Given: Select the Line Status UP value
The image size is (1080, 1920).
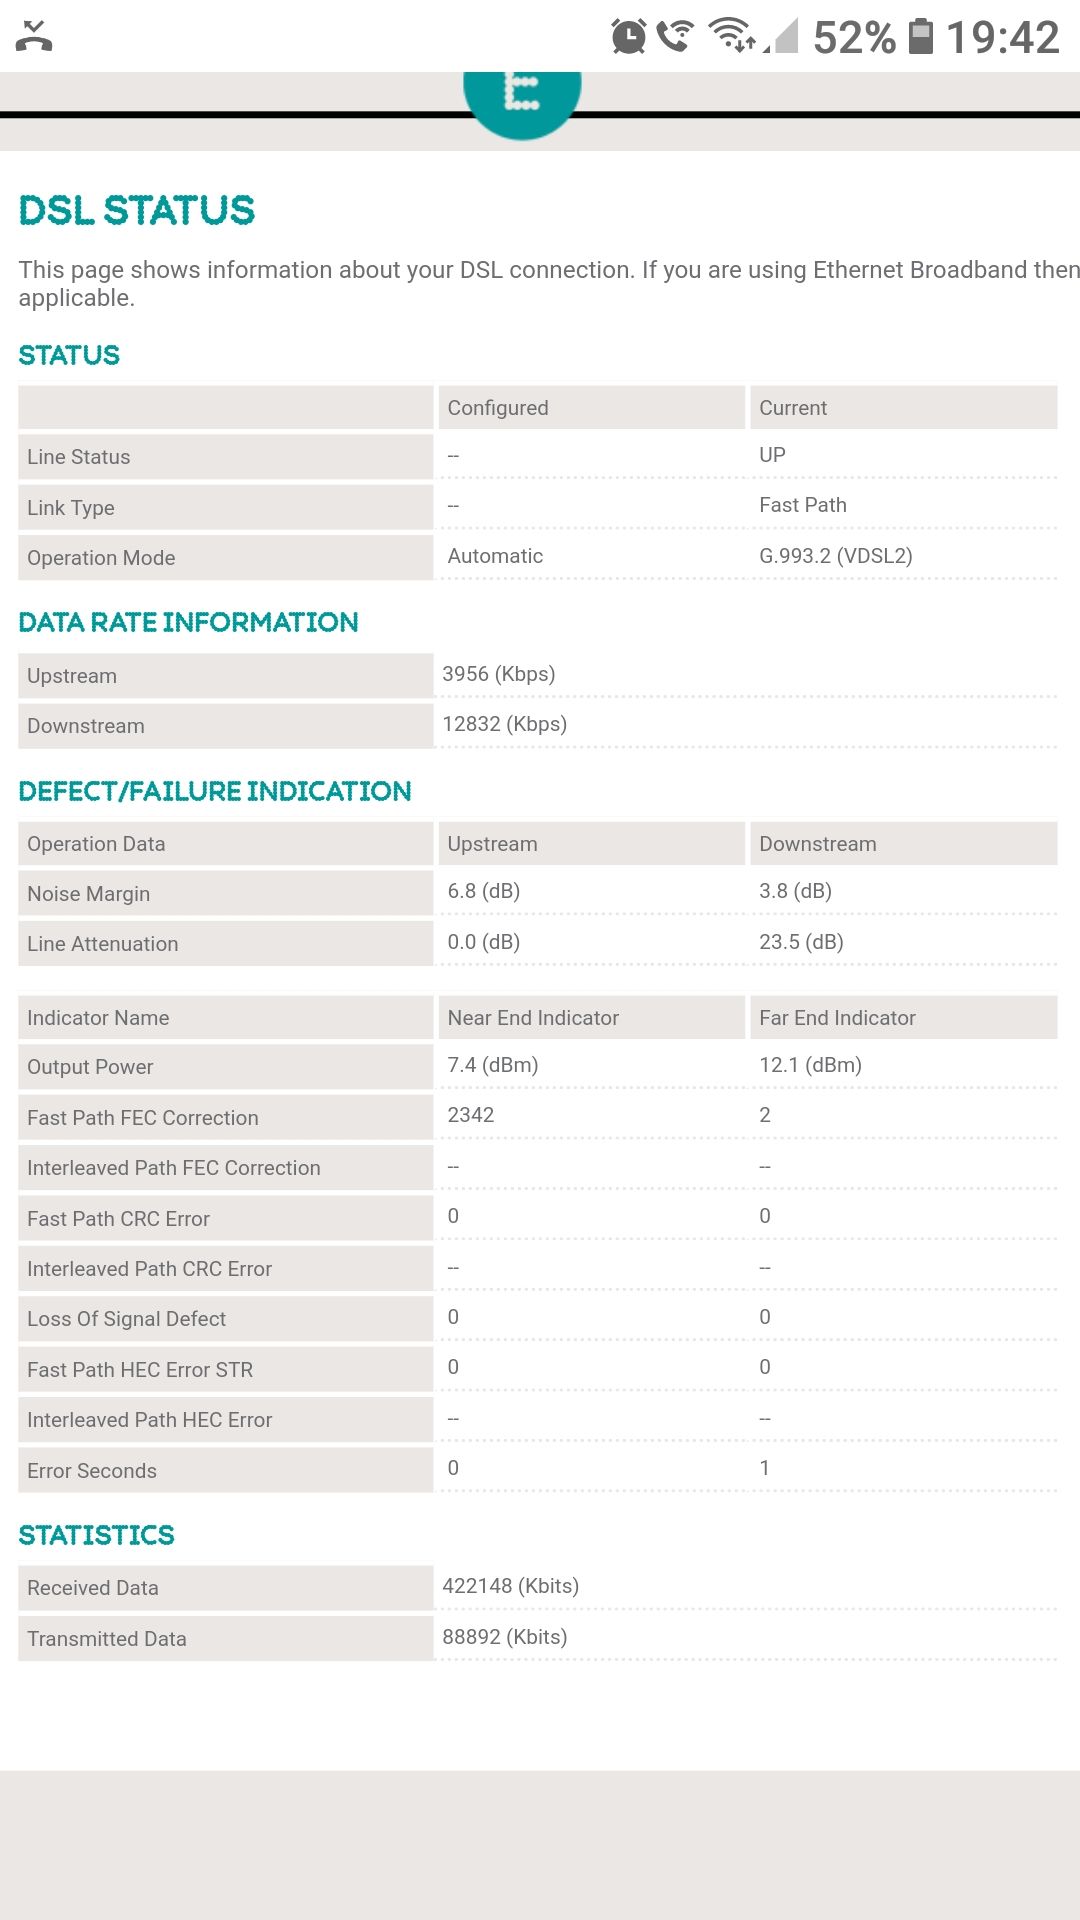Looking at the screenshot, I should click(770, 454).
